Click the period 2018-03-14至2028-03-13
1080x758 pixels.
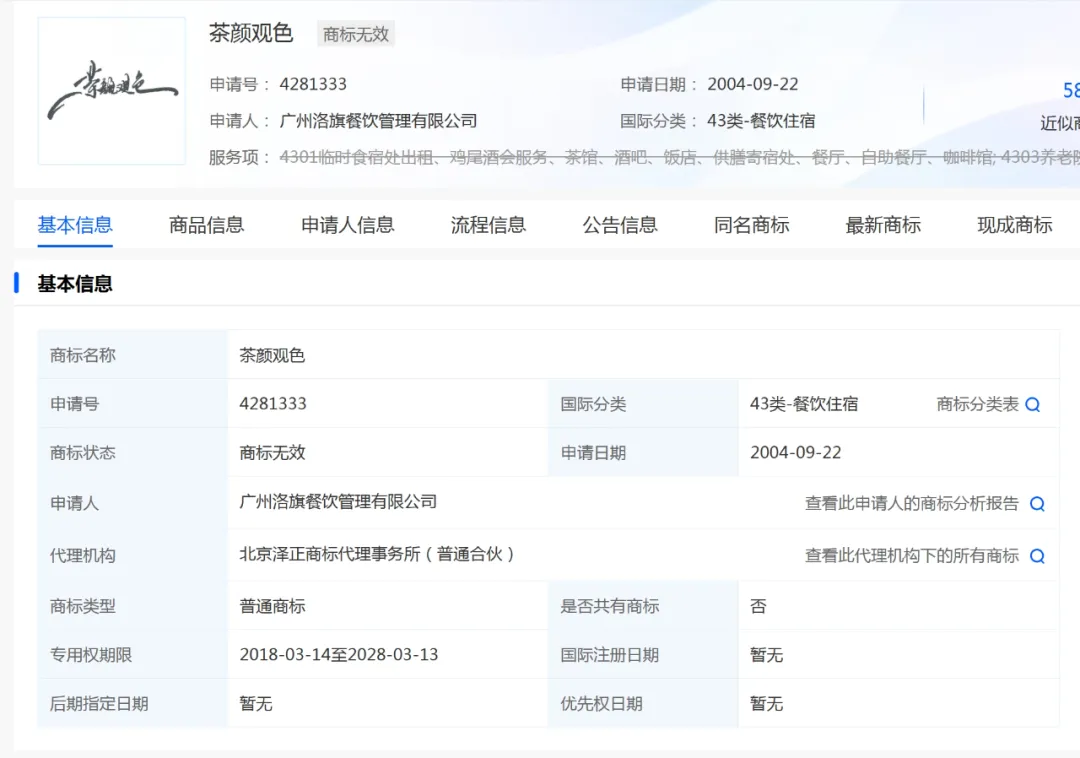click(x=339, y=655)
